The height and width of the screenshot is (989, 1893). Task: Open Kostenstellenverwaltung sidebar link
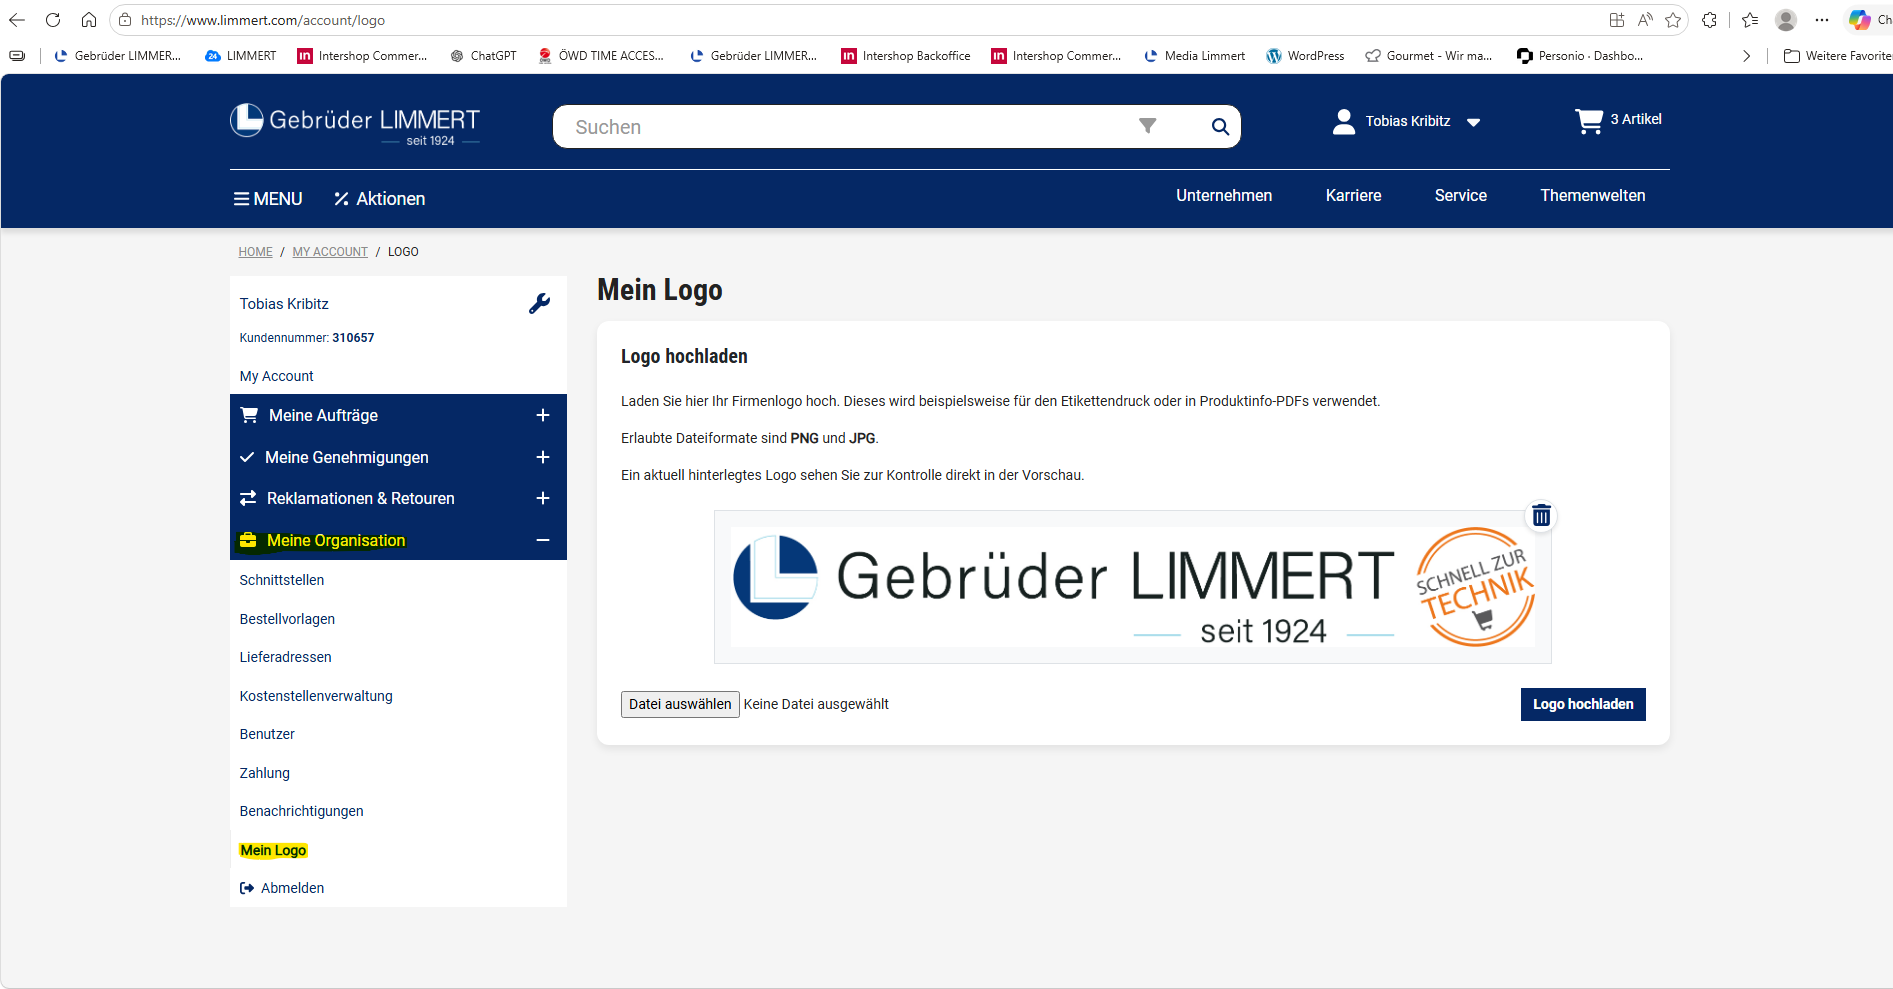[x=316, y=696]
